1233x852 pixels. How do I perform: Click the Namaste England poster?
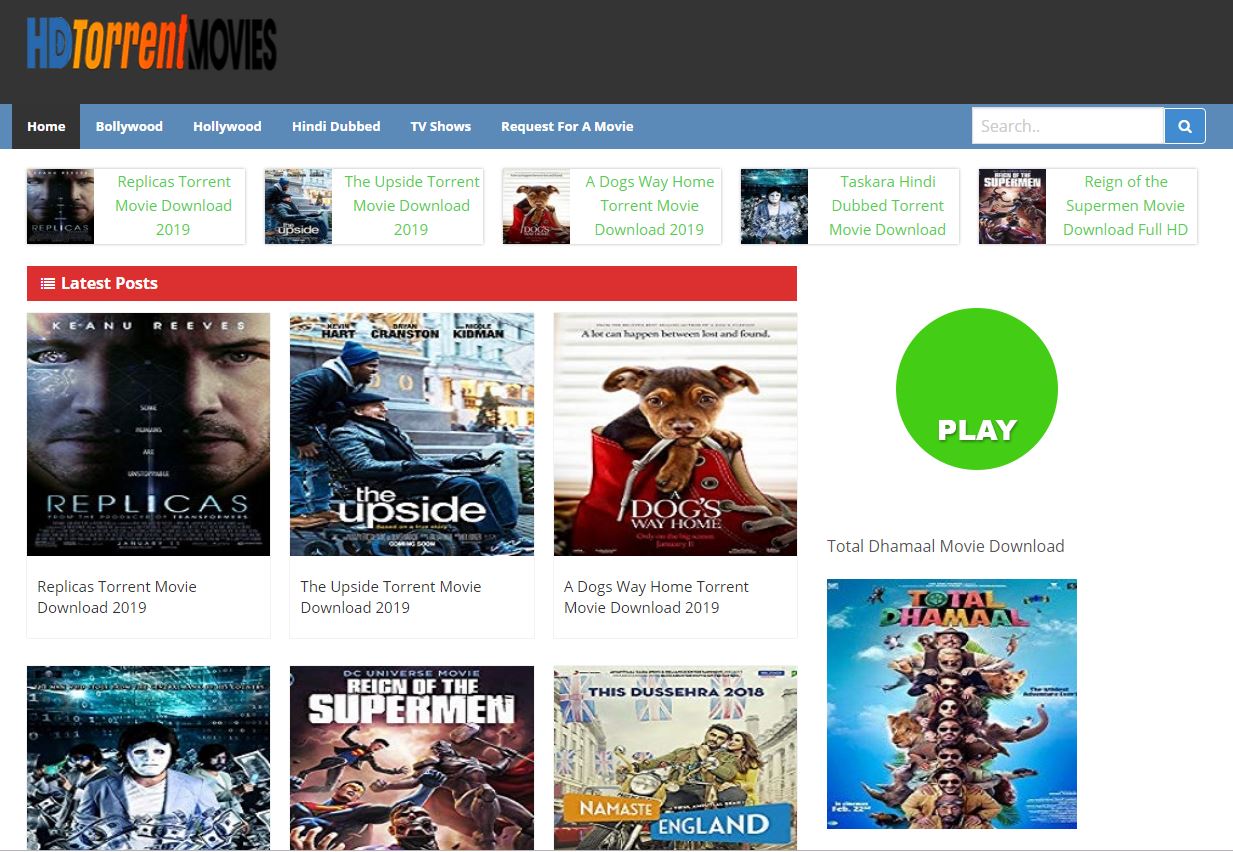click(x=675, y=758)
